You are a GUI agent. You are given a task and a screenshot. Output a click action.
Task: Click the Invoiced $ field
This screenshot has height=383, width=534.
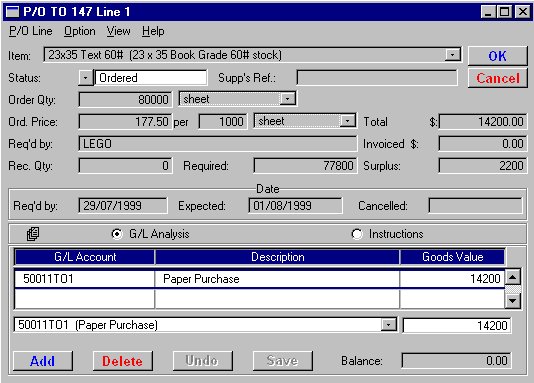pyautogui.click(x=482, y=144)
